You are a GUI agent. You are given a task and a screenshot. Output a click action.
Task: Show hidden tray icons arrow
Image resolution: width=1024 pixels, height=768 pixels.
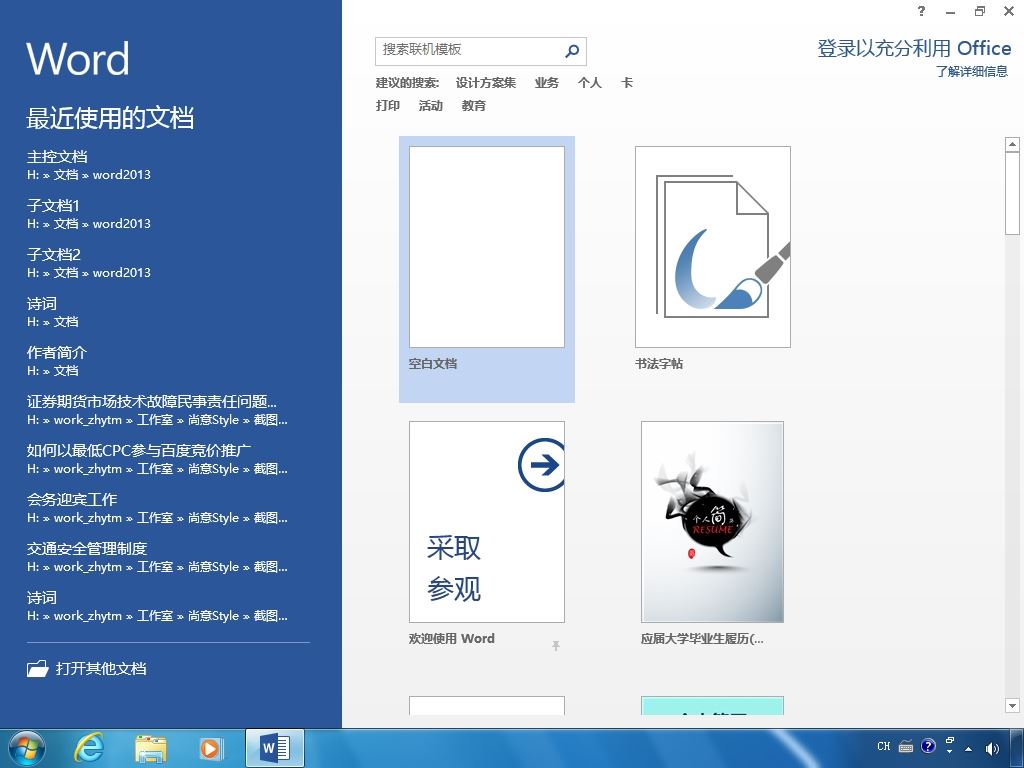coord(968,749)
